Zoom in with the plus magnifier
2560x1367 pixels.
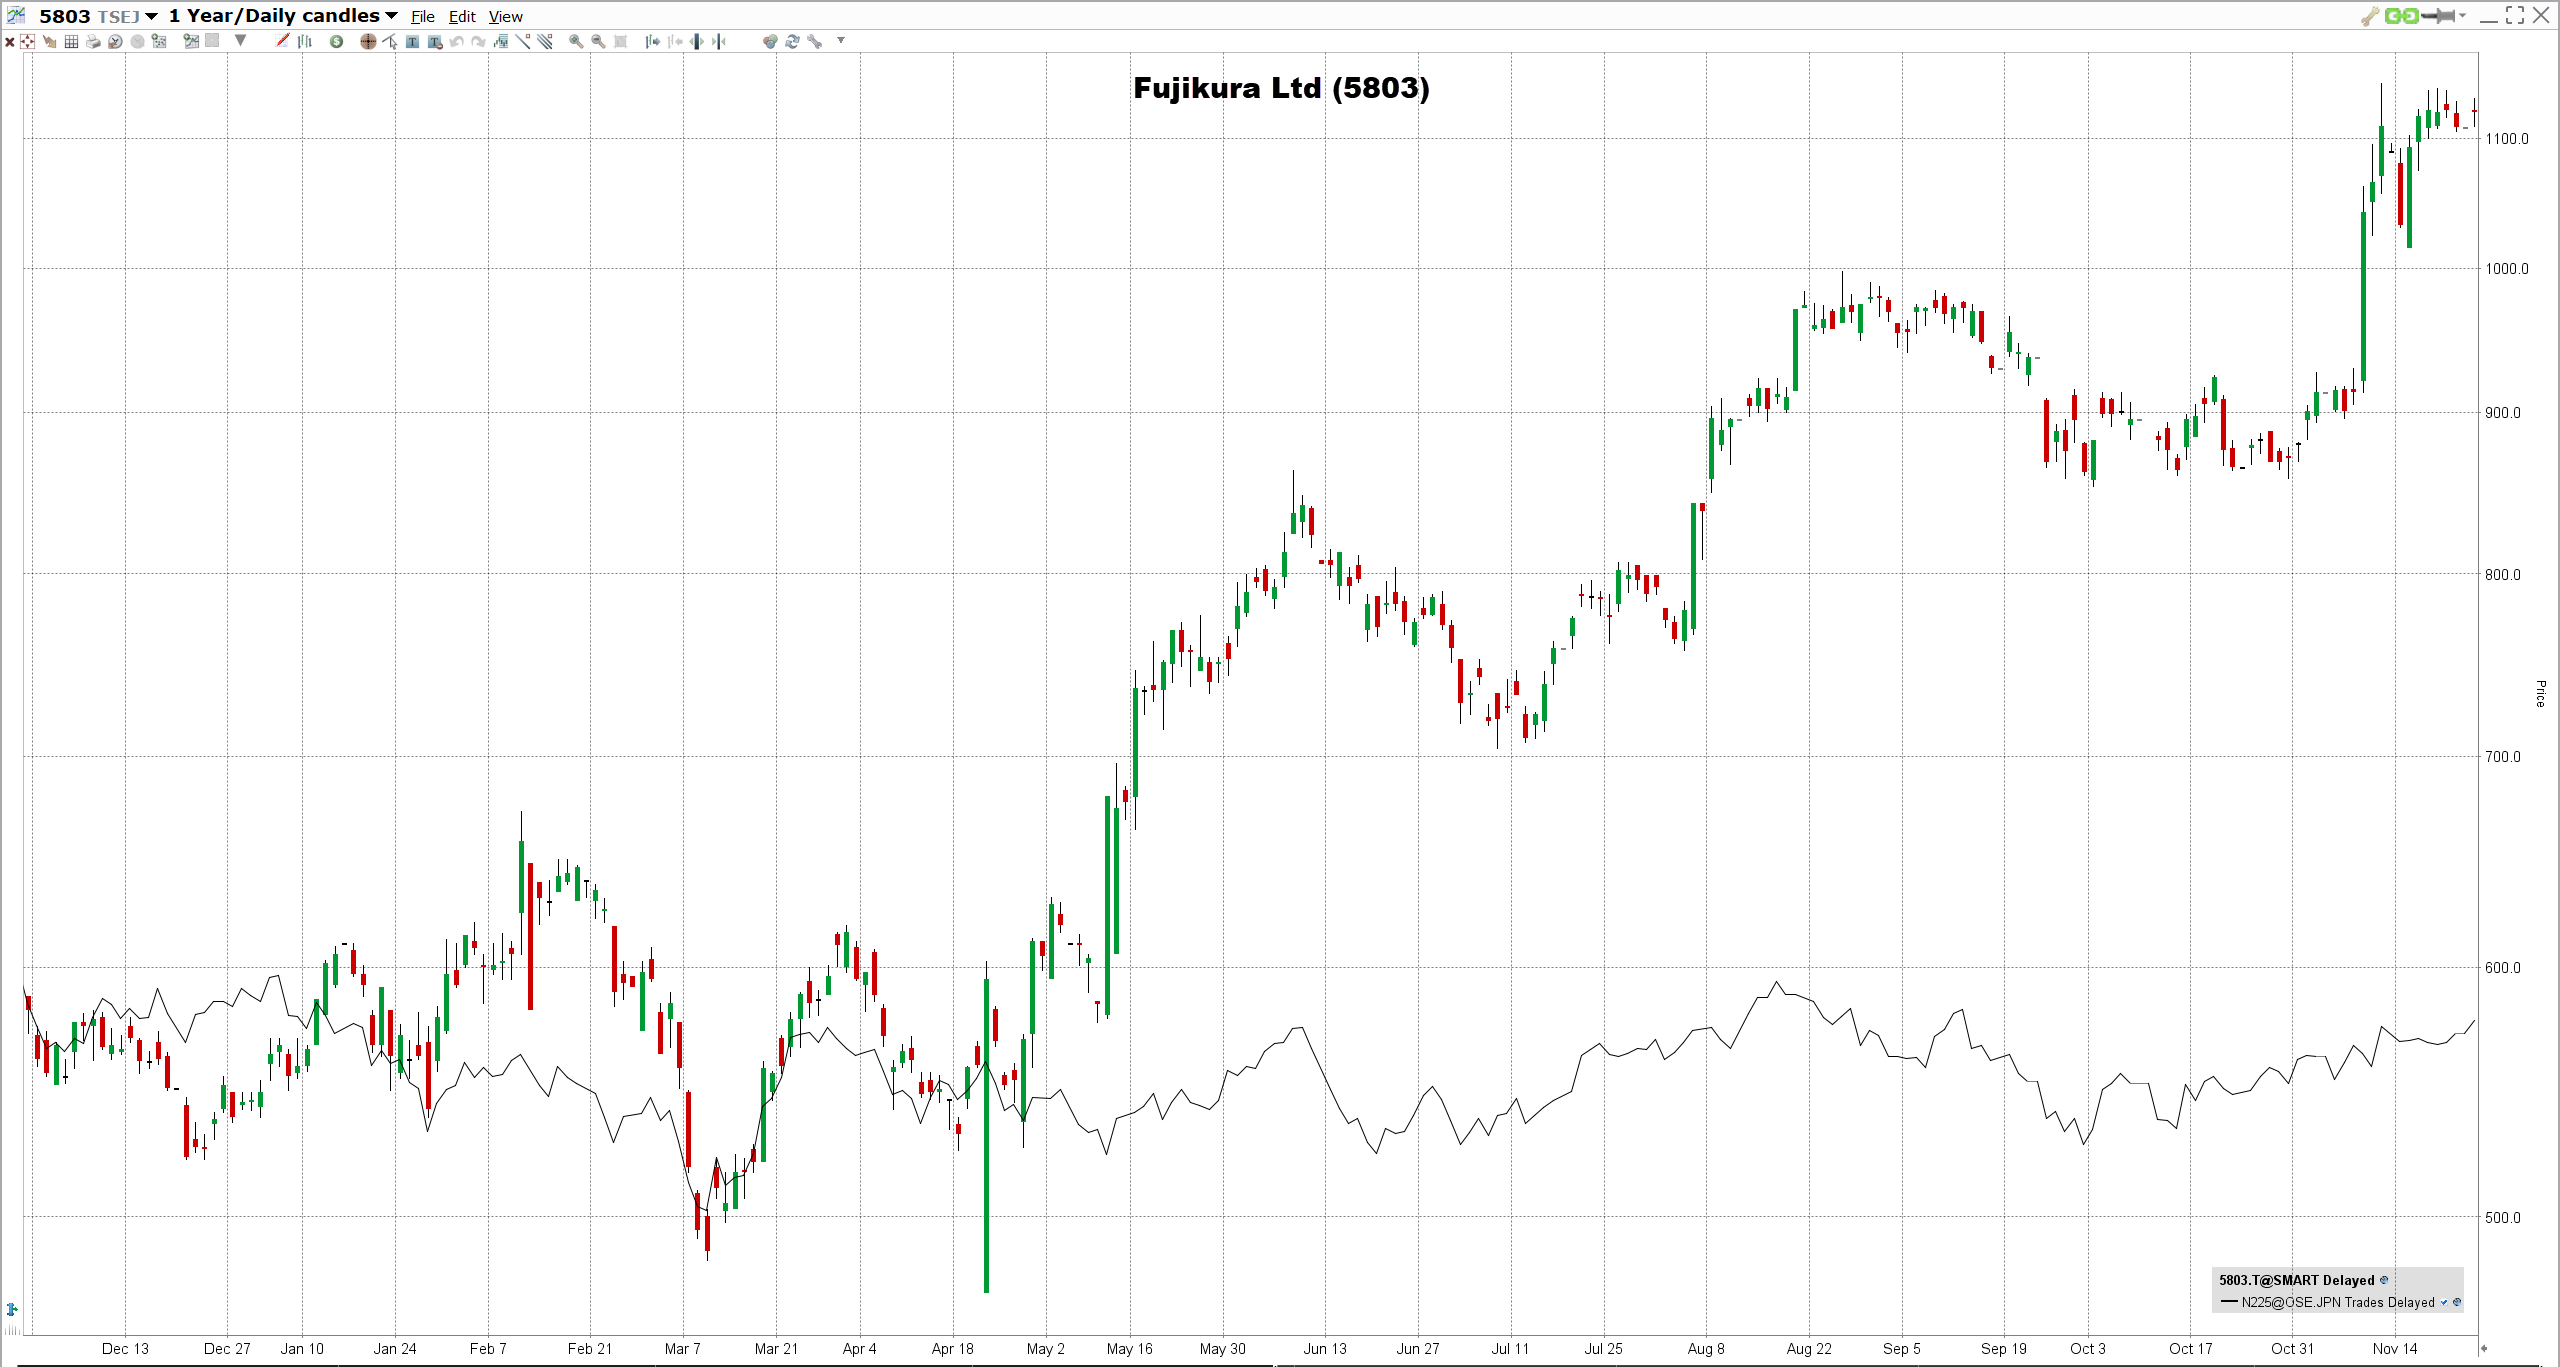[x=576, y=41]
